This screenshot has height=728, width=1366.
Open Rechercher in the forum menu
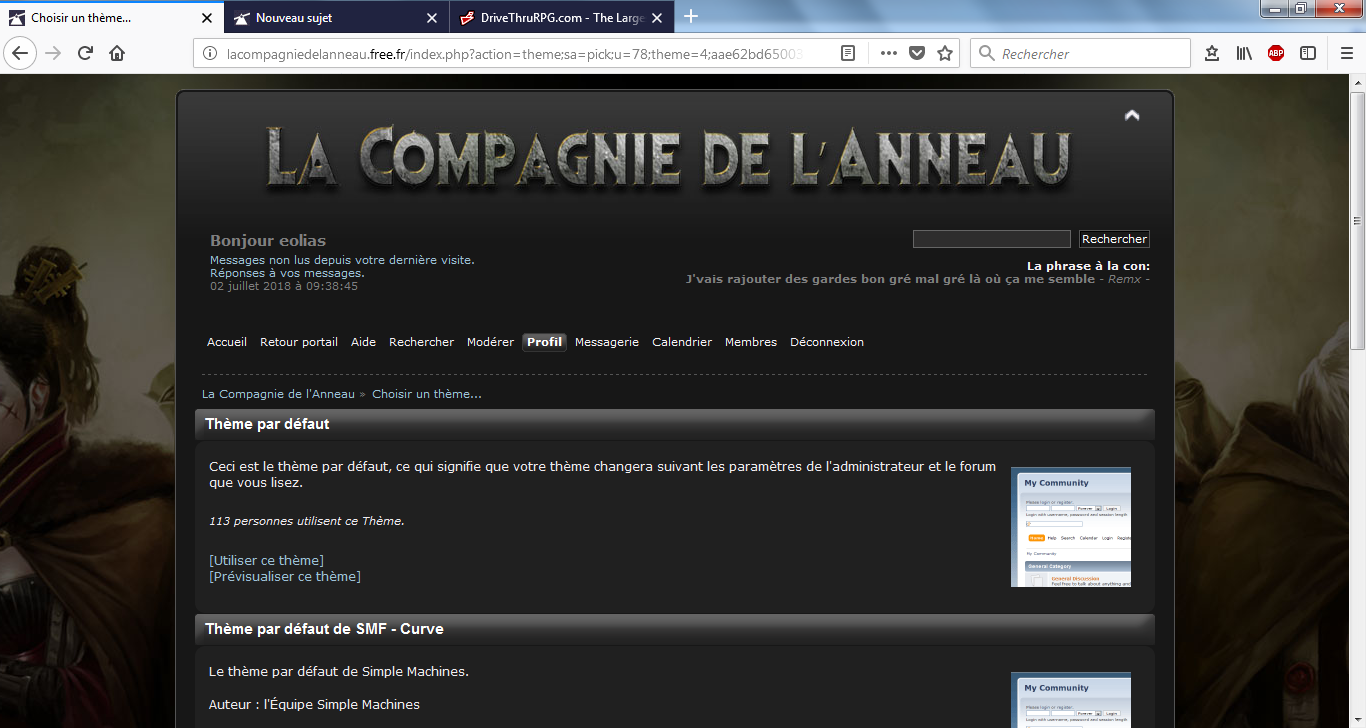click(x=421, y=342)
